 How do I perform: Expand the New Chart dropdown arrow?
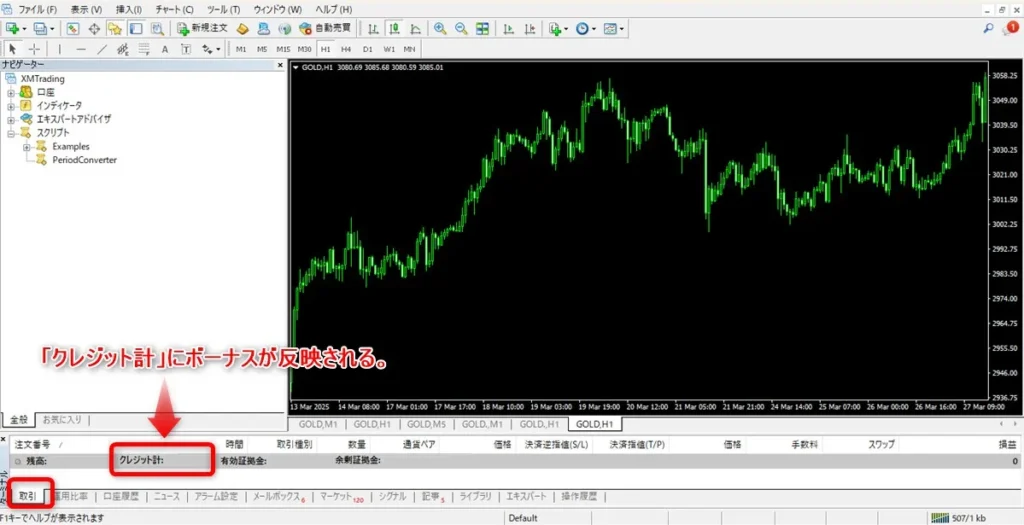coord(24,29)
